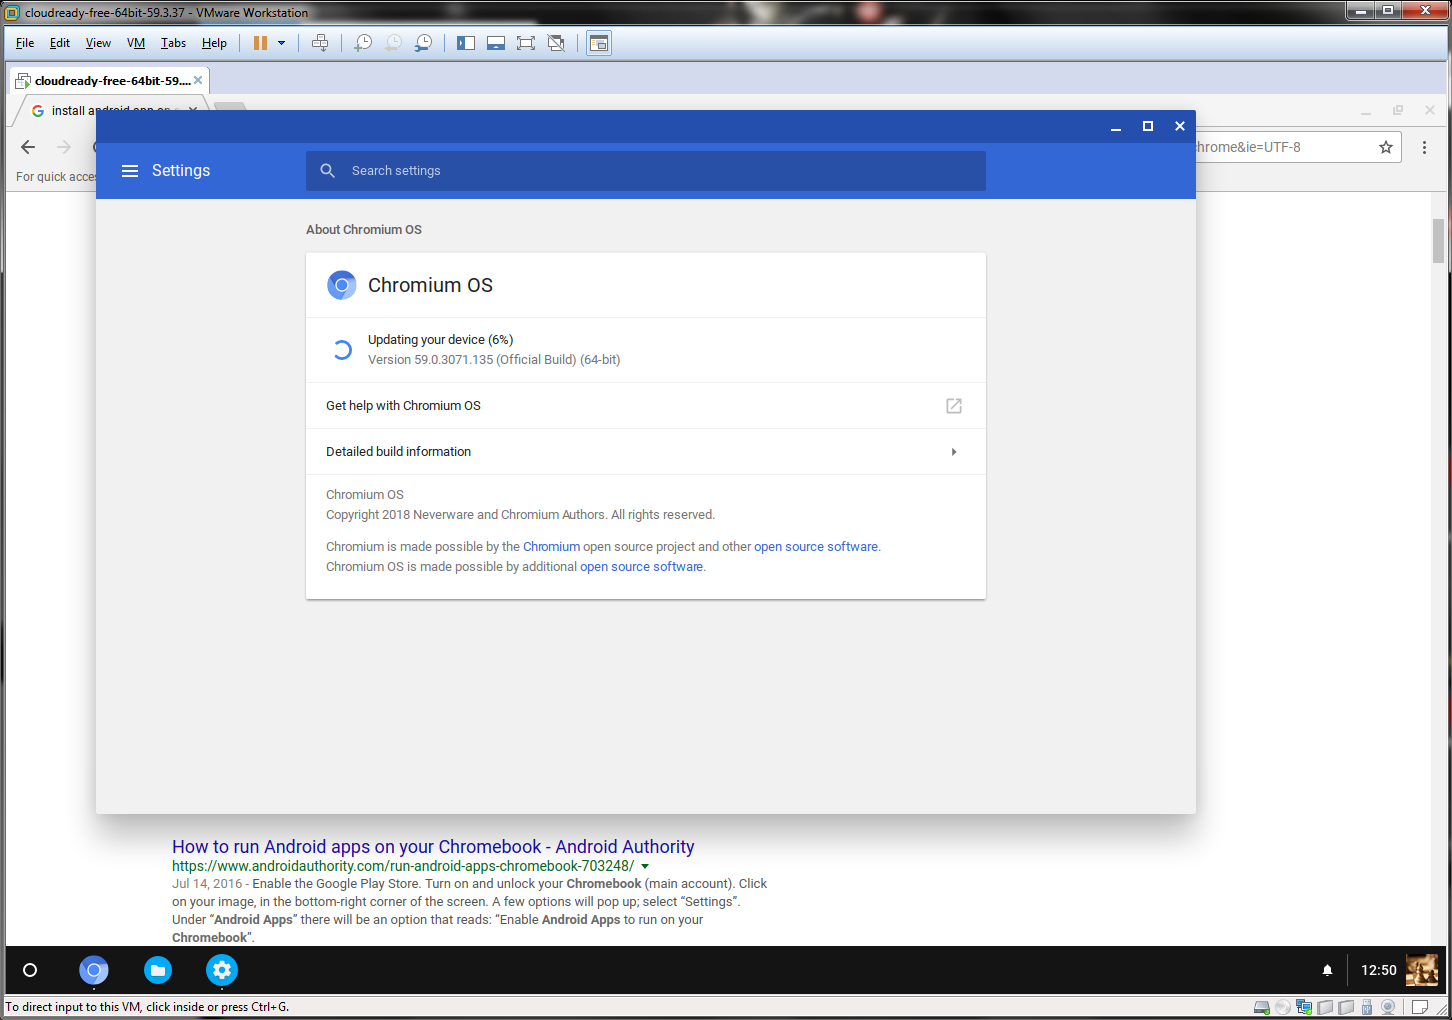
Task: Open the Tabs menu
Action: [173, 43]
